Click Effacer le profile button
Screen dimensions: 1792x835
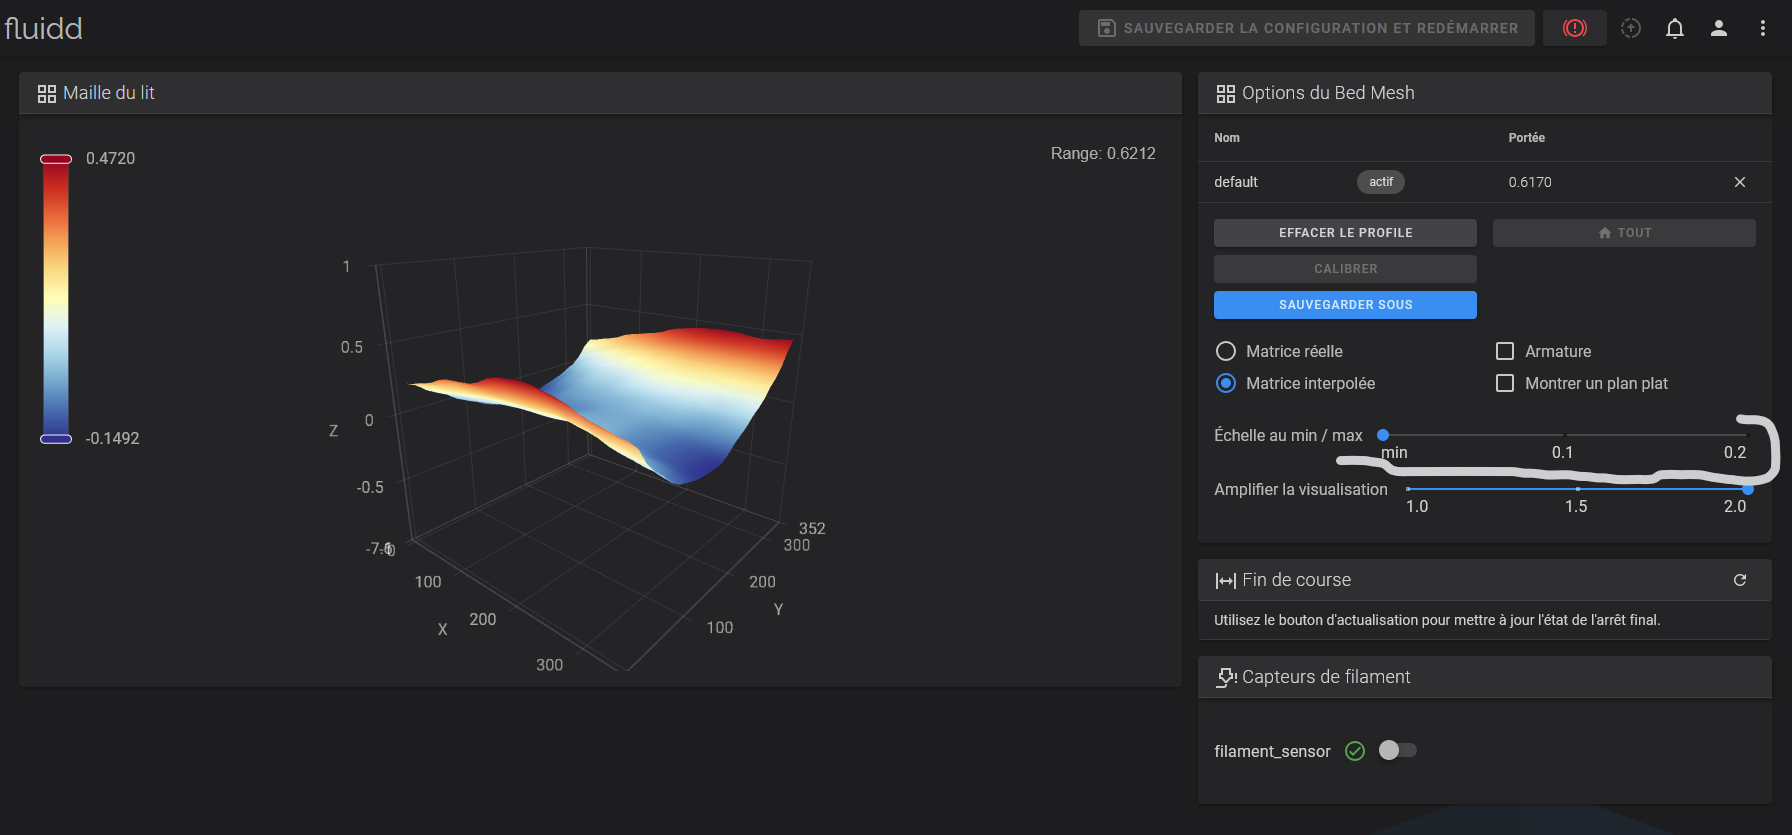pyautogui.click(x=1345, y=233)
